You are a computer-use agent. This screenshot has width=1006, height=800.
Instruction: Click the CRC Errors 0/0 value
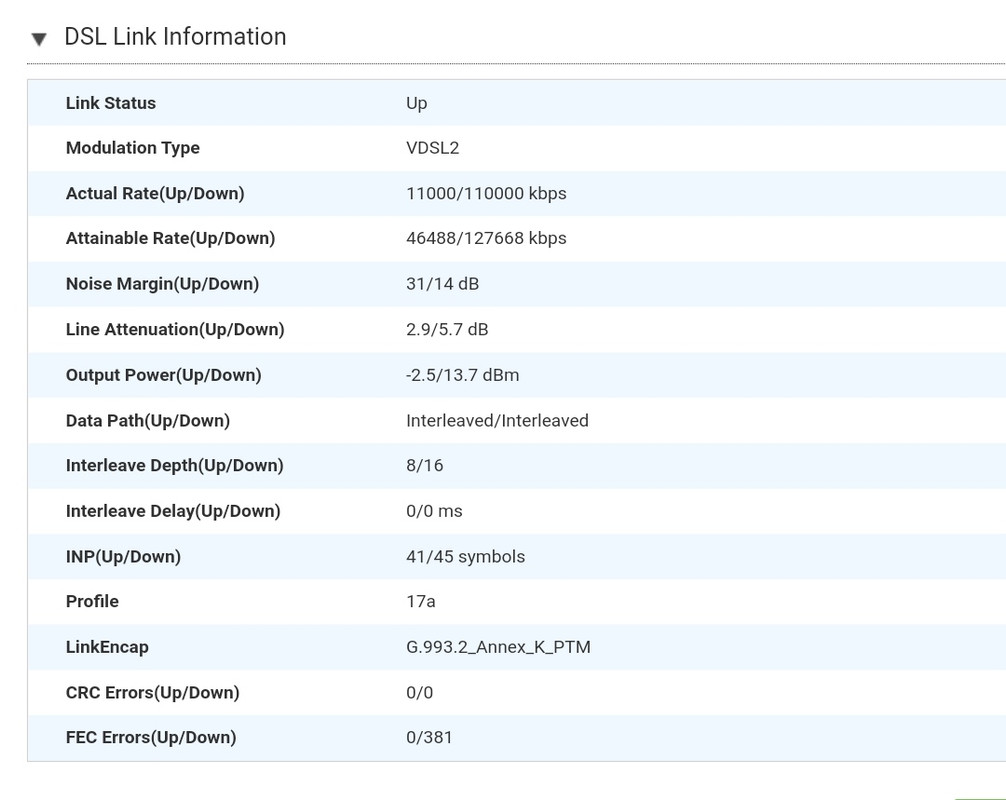pos(420,693)
